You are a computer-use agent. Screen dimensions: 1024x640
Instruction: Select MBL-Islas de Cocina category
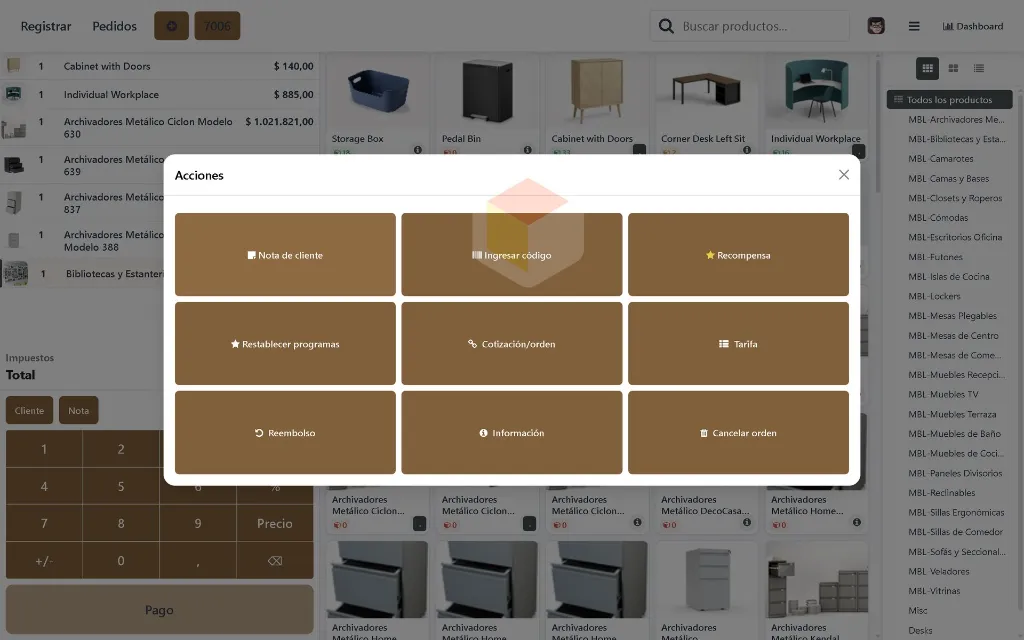[x=948, y=276]
